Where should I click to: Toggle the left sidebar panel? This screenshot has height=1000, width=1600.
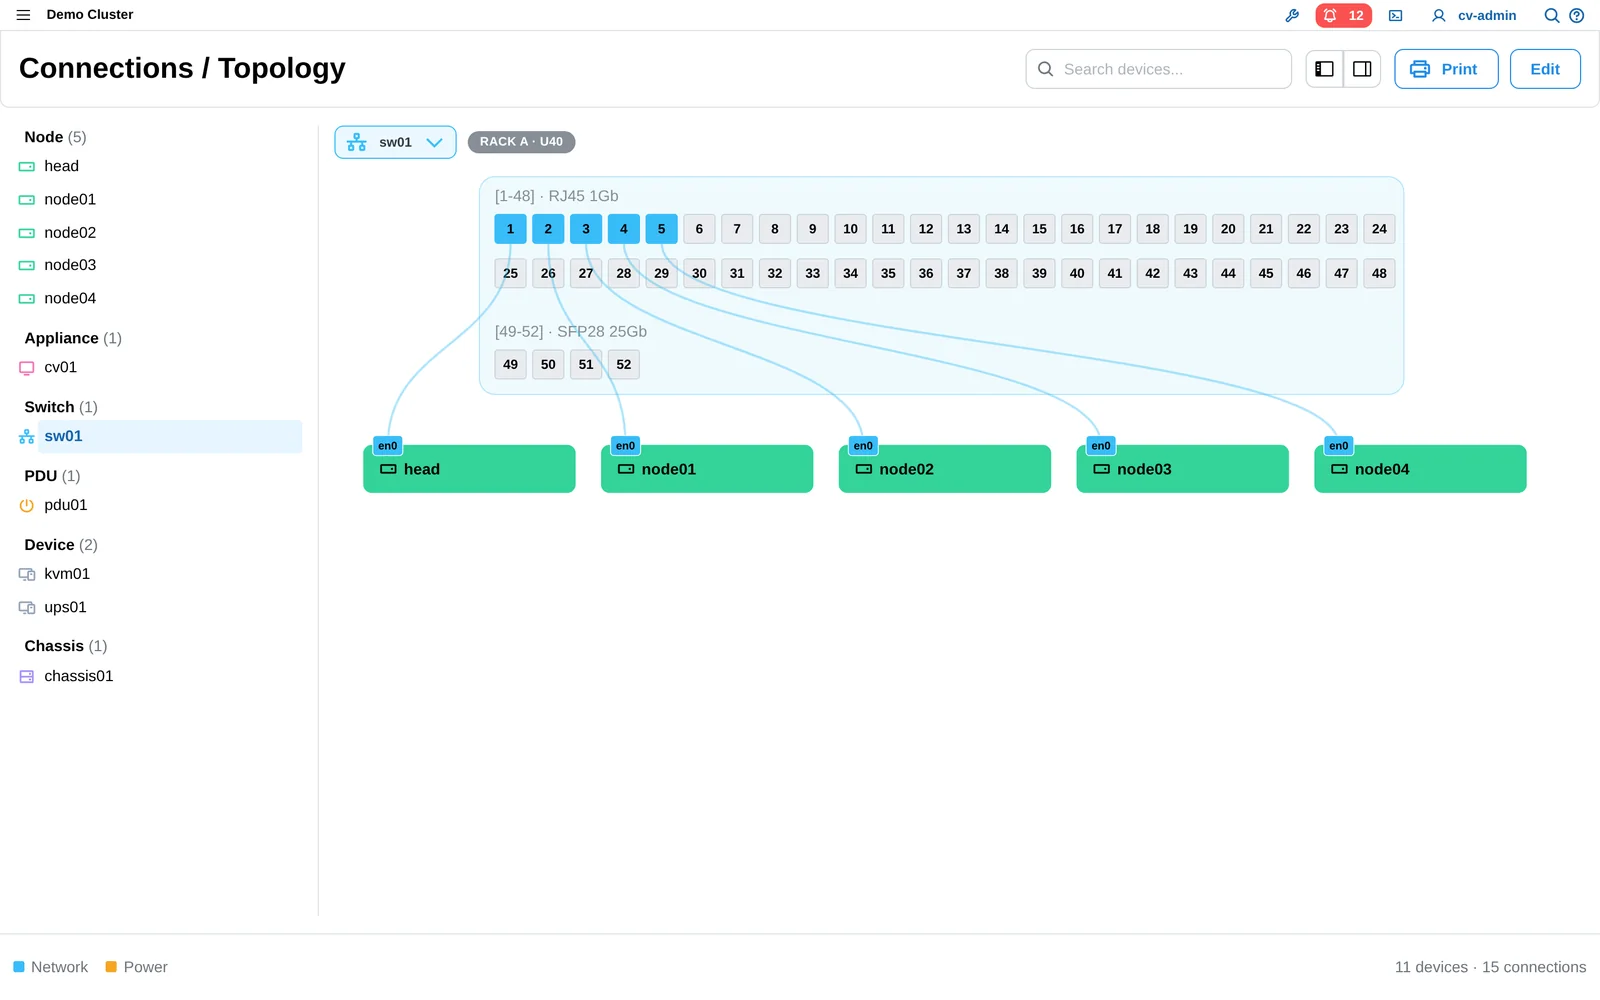point(1324,69)
